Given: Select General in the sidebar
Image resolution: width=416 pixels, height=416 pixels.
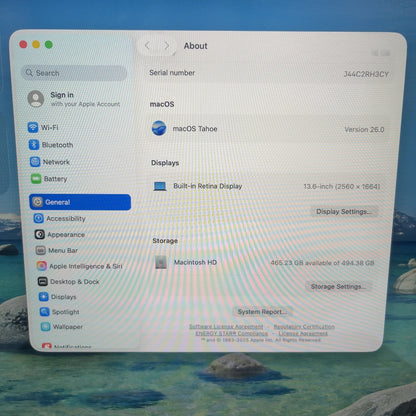Looking at the screenshot, I should pyautogui.click(x=80, y=202).
